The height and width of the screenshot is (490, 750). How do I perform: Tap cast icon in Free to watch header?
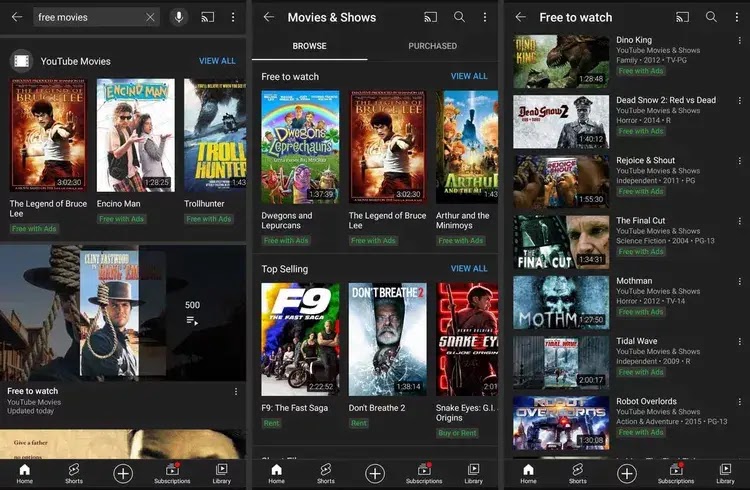tap(683, 17)
